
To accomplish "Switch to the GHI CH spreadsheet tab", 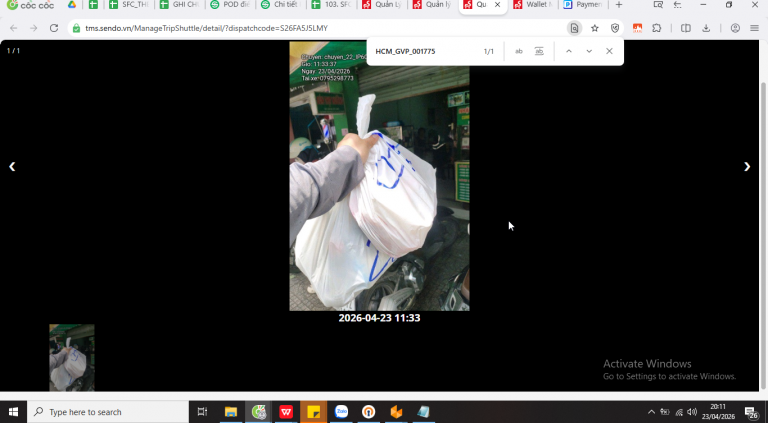I will click(x=179, y=5).
